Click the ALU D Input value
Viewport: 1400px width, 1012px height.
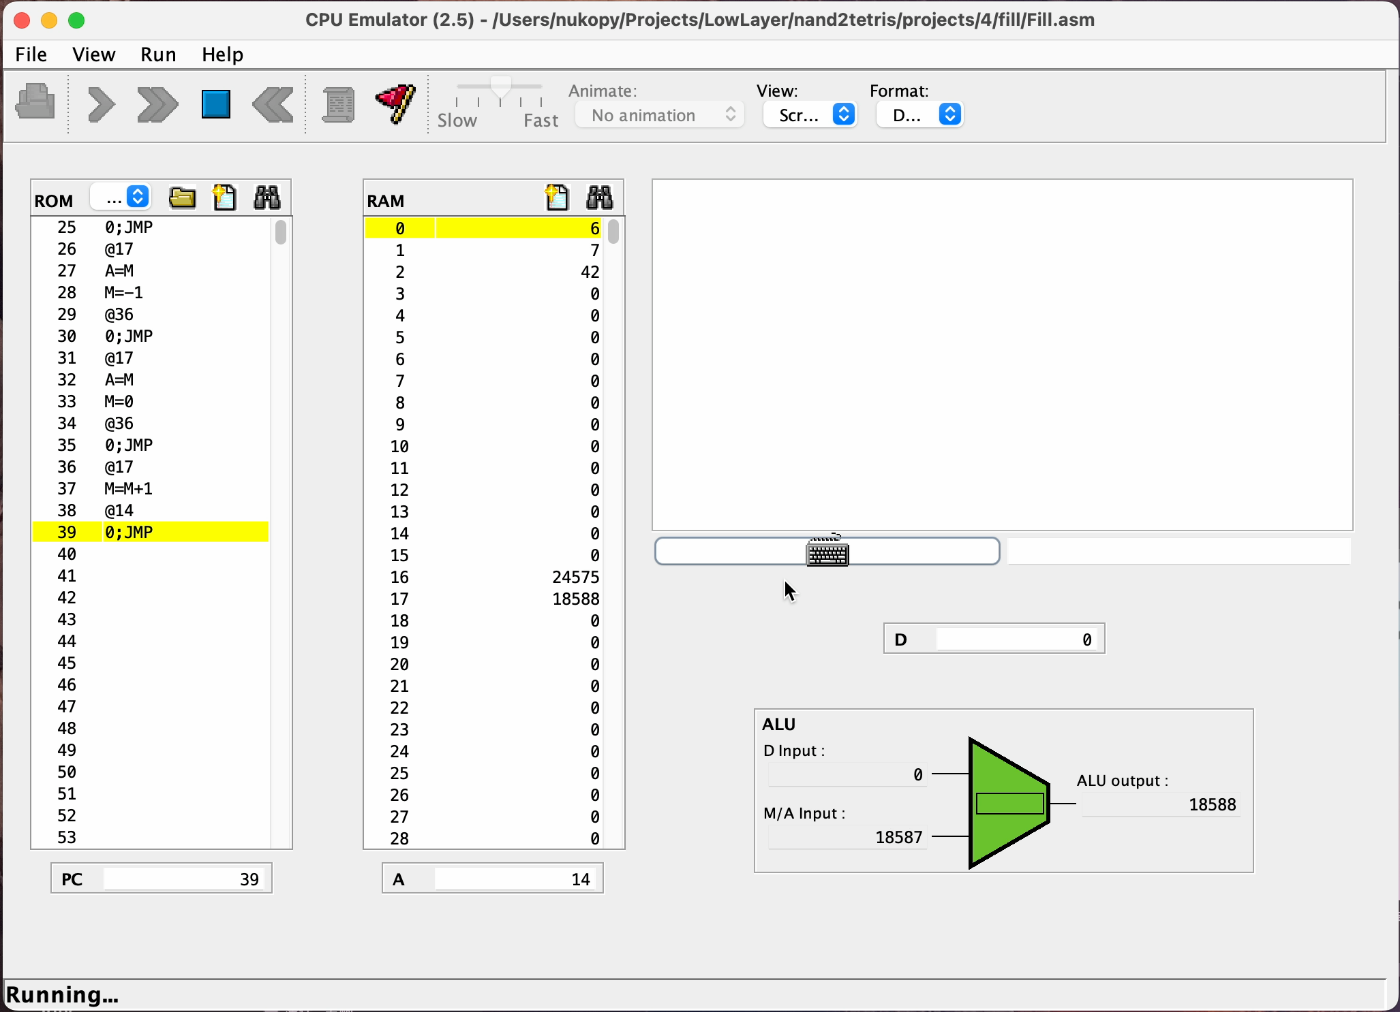(847, 774)
